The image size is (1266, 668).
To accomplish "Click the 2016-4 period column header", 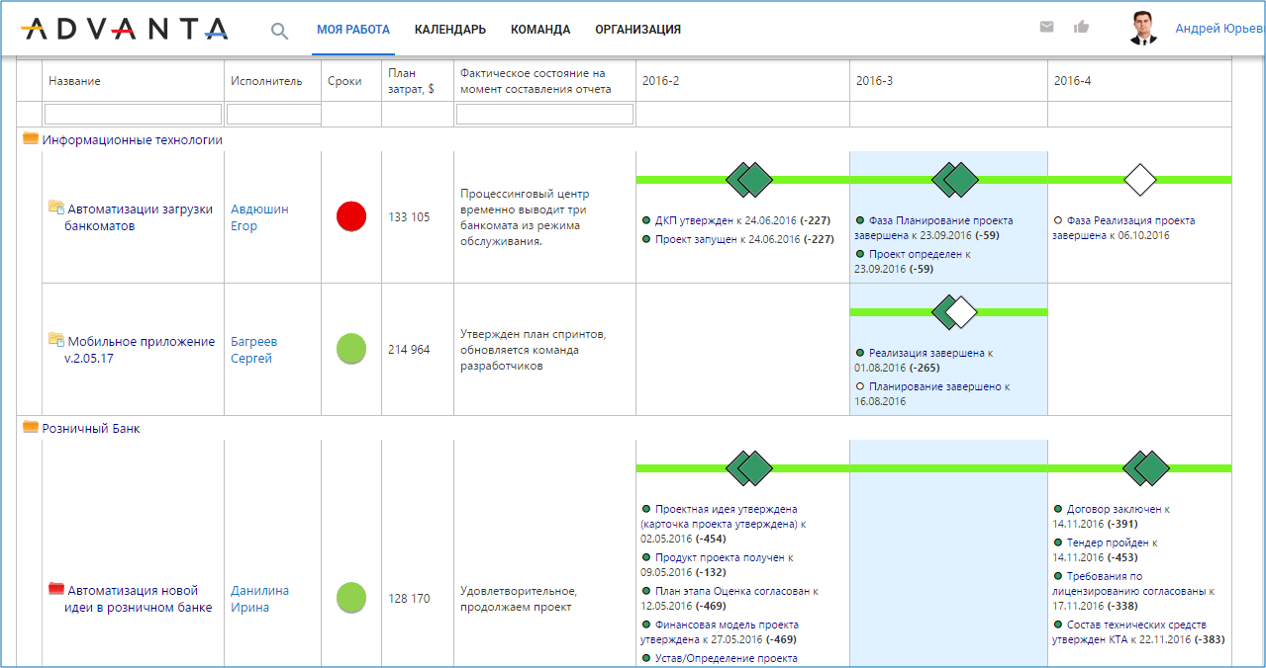I will click(1073, 81).
